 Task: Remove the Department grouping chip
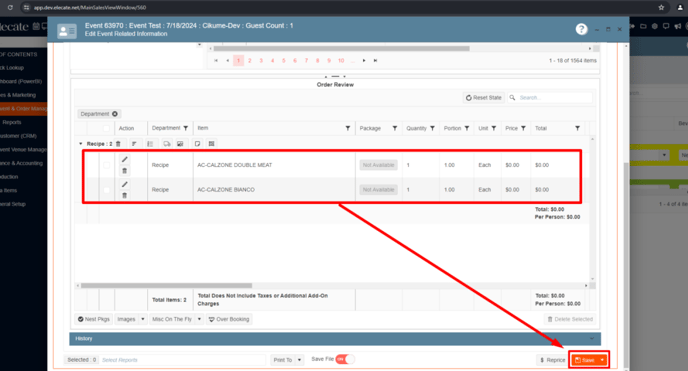115,114
